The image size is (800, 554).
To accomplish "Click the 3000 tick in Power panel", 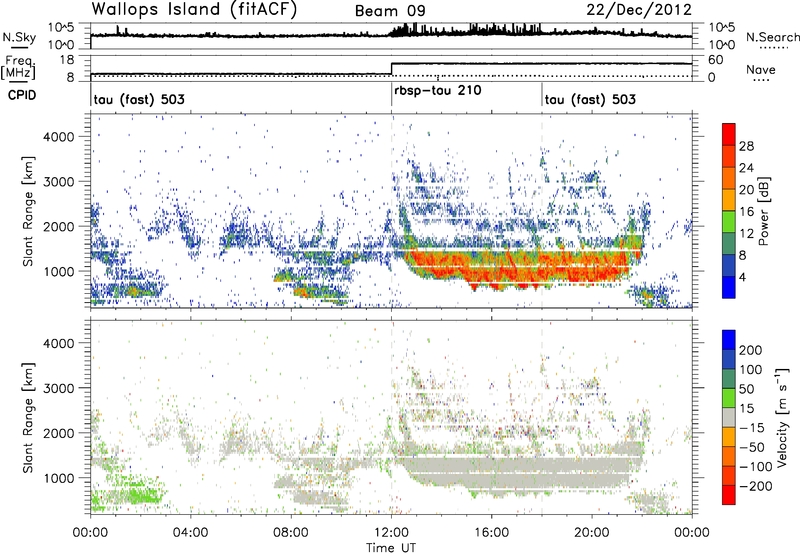I will (58, 182).
